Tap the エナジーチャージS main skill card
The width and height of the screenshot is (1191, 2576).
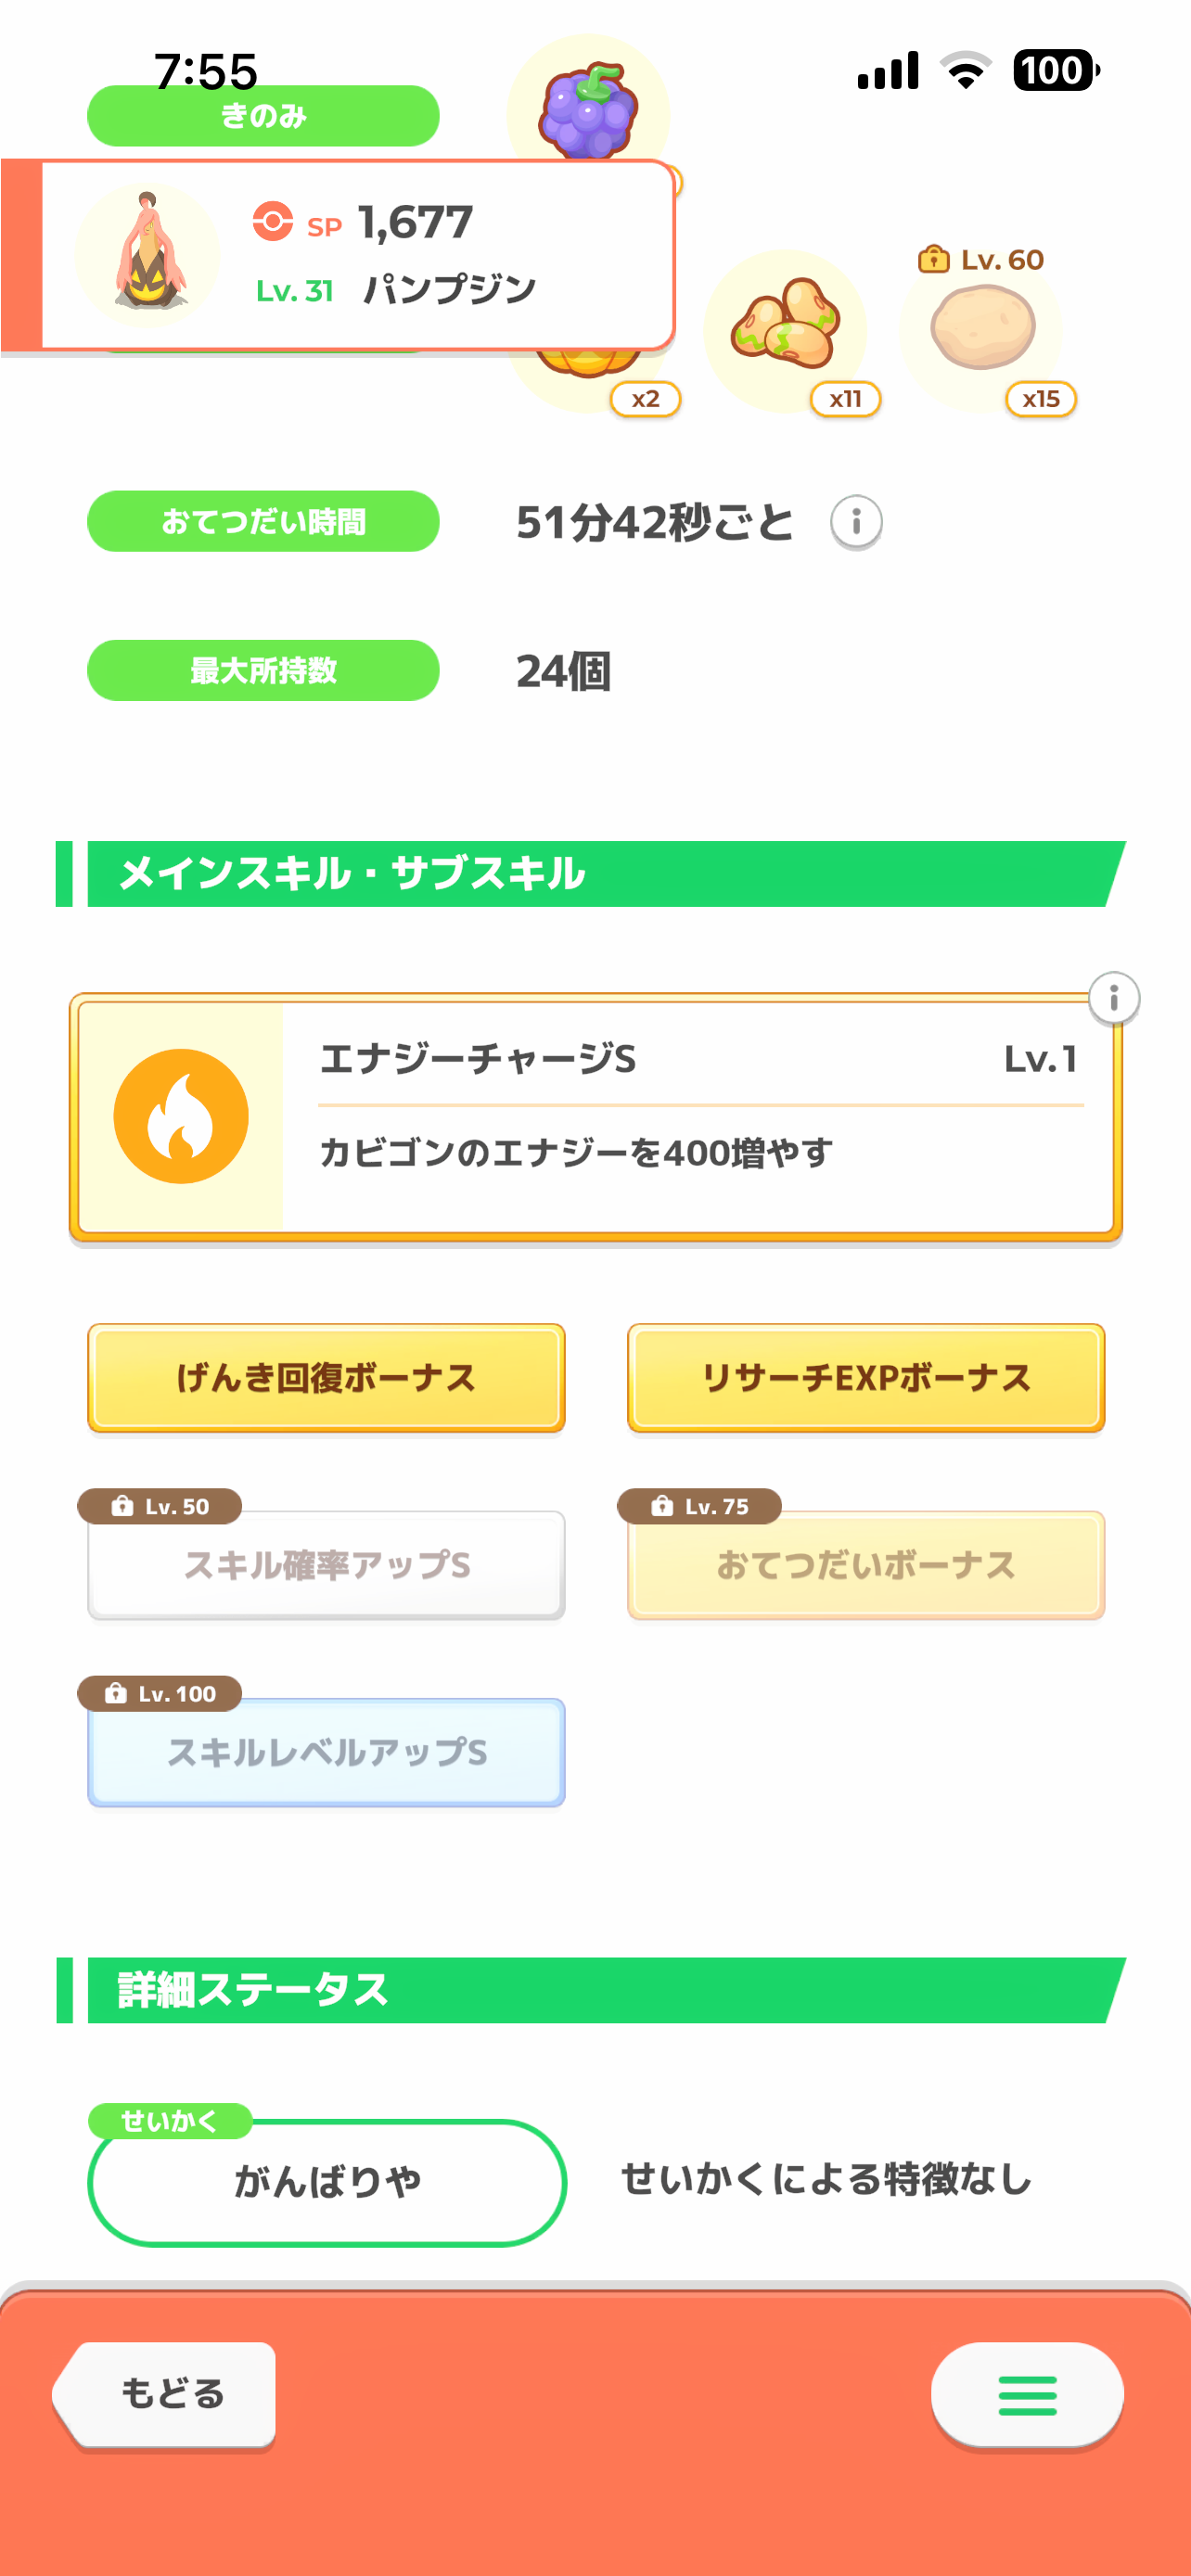pyautogui.click(x=680, y=1116)
